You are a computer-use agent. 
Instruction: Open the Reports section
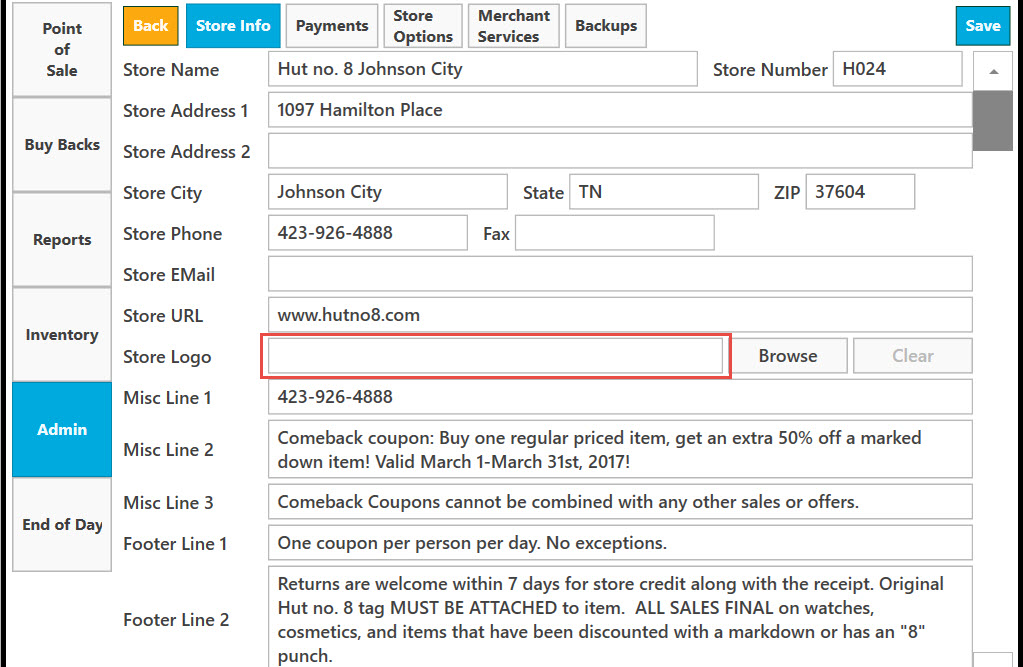[x=62, y=240]
